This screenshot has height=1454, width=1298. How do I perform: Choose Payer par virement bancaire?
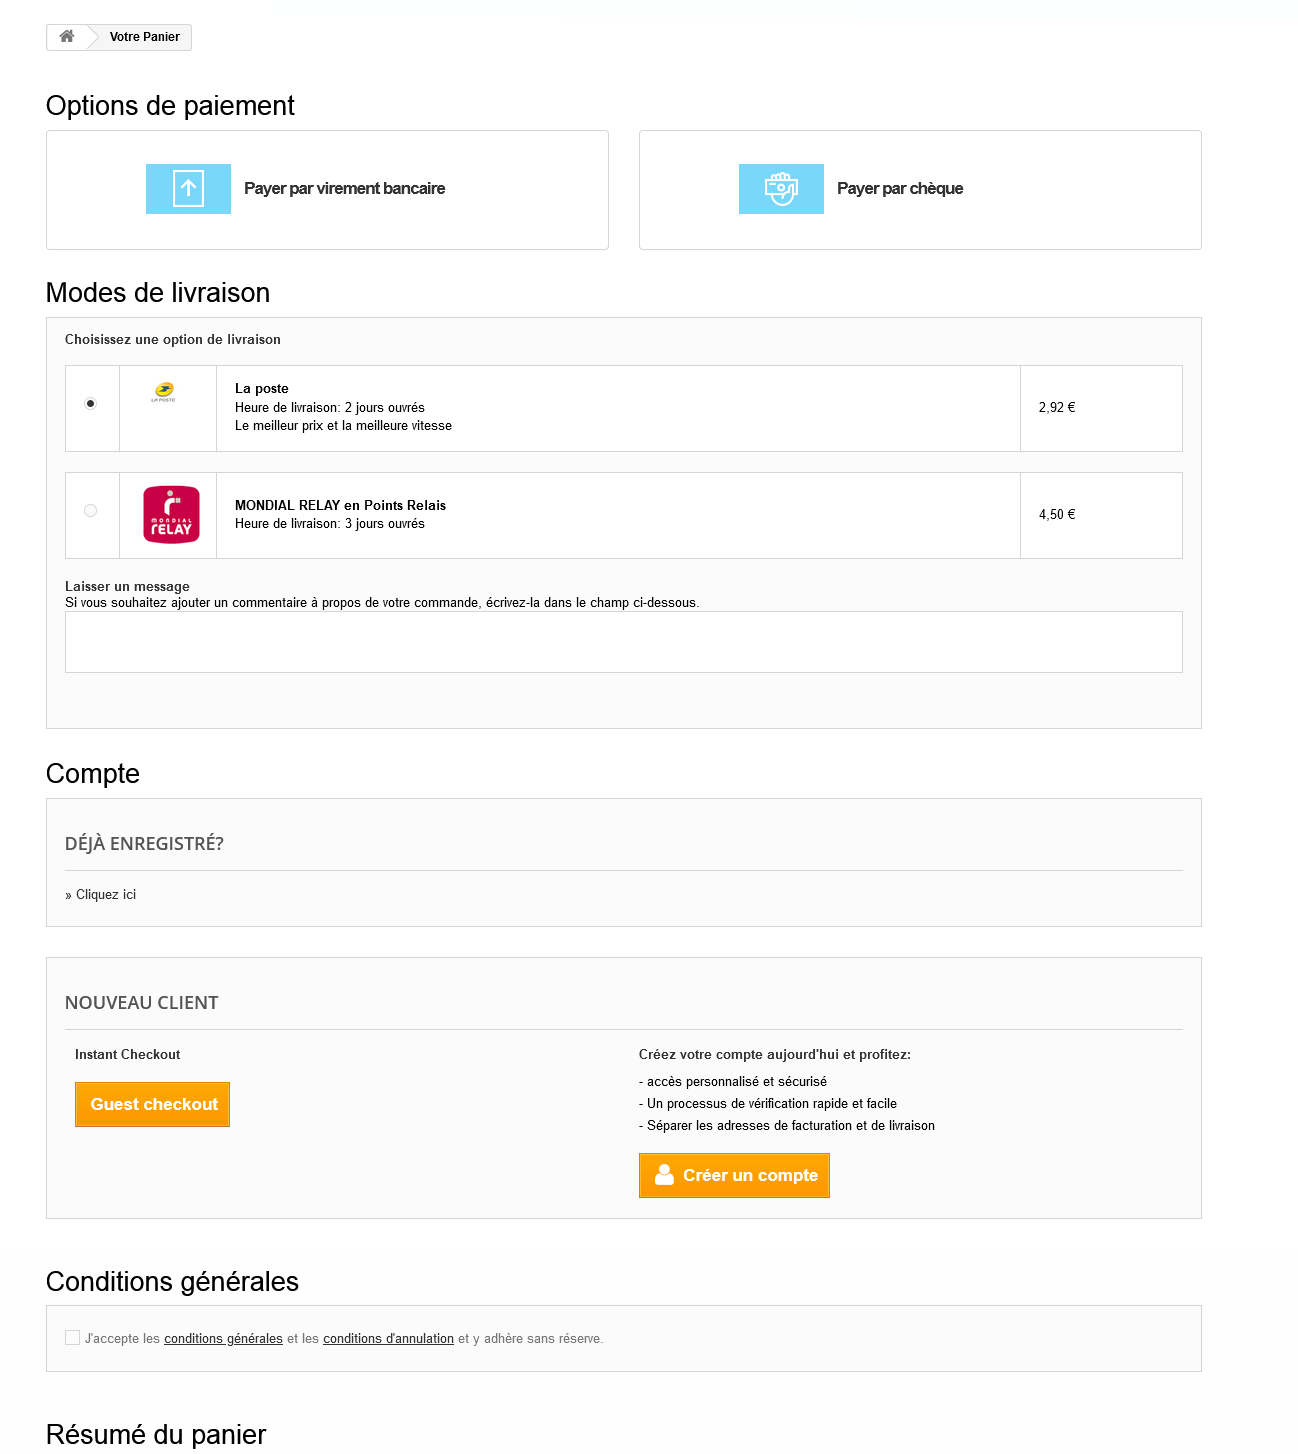pyautogui.click(x=327, y=190)
